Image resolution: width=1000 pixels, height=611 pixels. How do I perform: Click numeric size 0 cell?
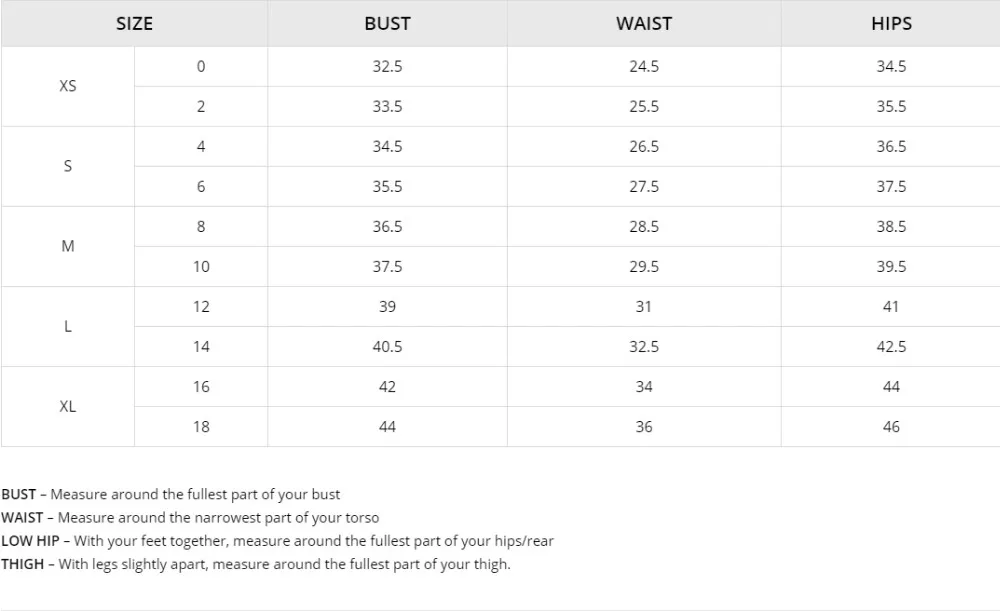(201, 66)
